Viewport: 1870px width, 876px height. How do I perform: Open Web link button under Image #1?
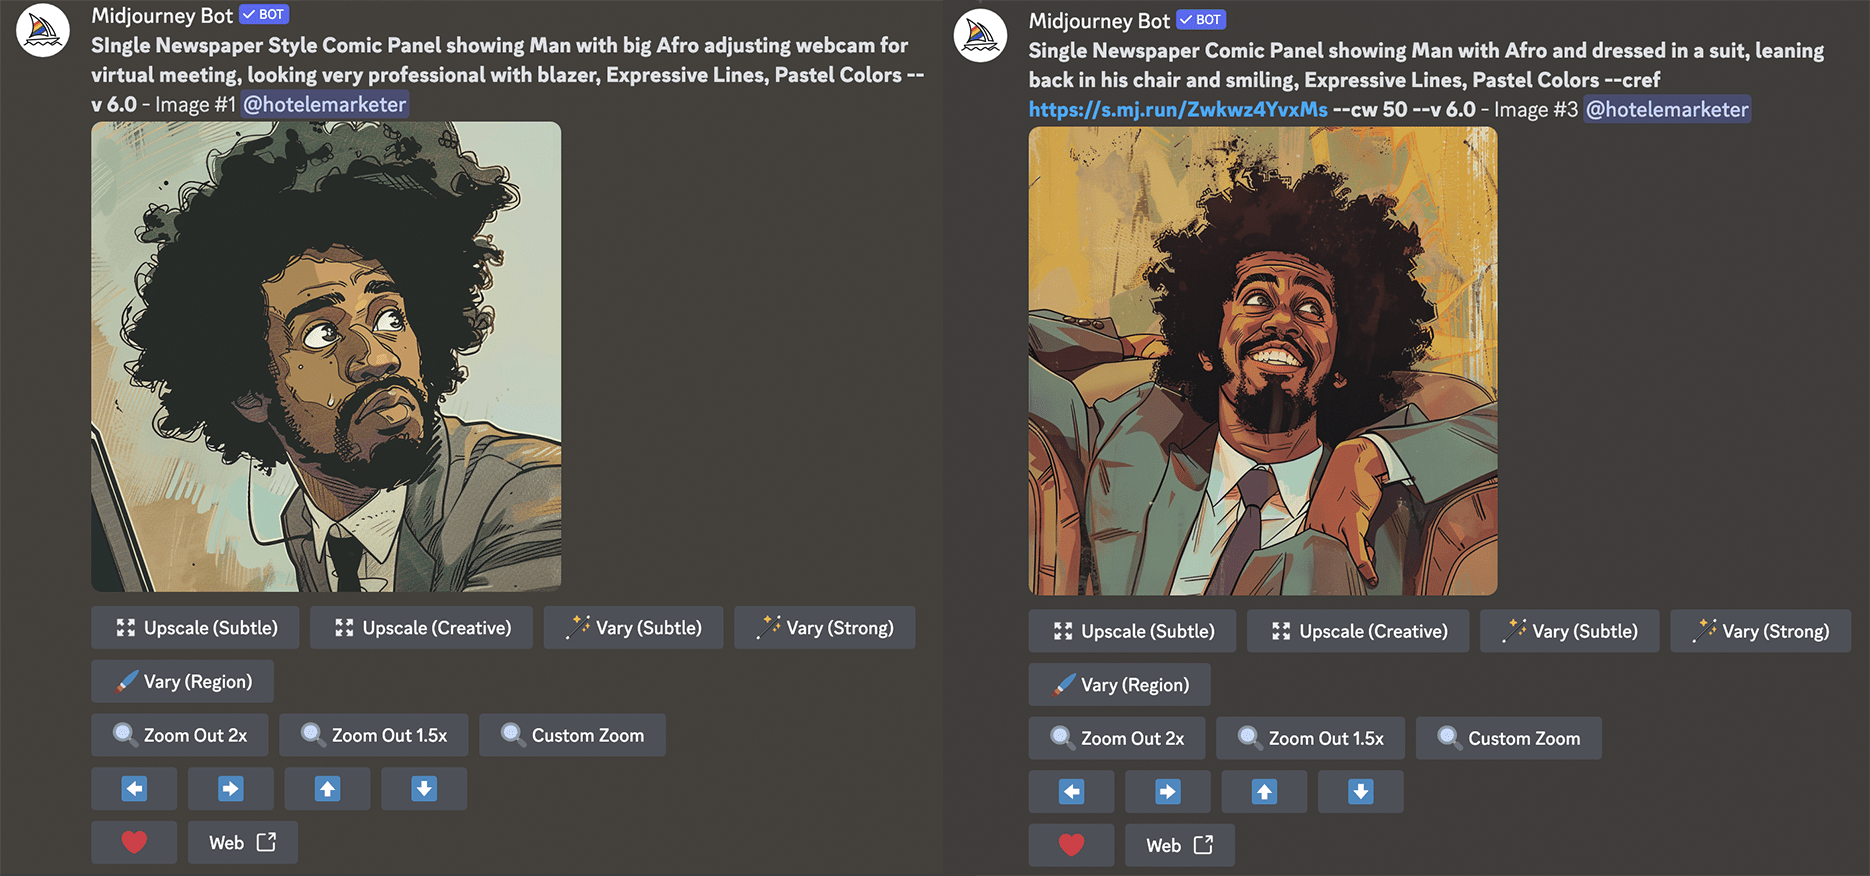[x=243, y=843]
